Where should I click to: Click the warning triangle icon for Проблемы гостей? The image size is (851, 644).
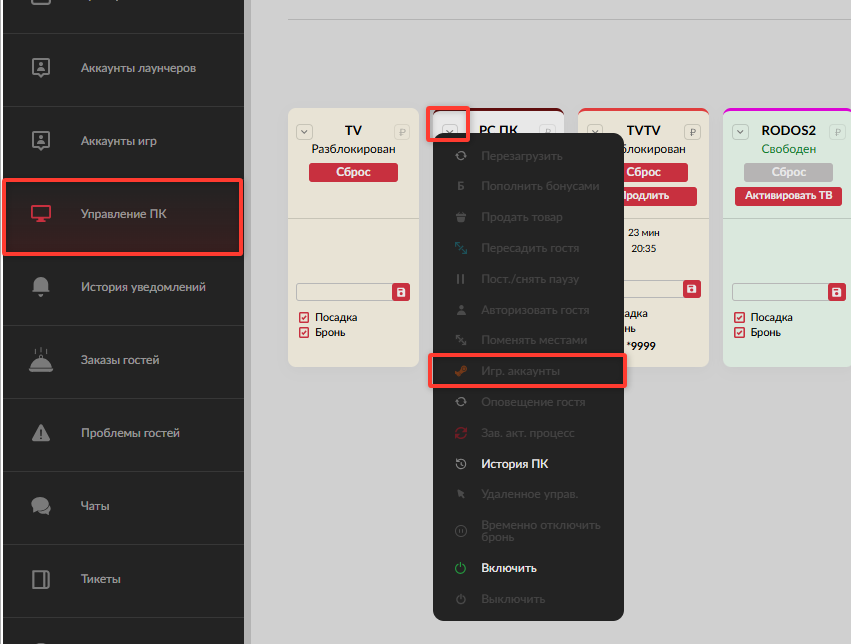41,433
